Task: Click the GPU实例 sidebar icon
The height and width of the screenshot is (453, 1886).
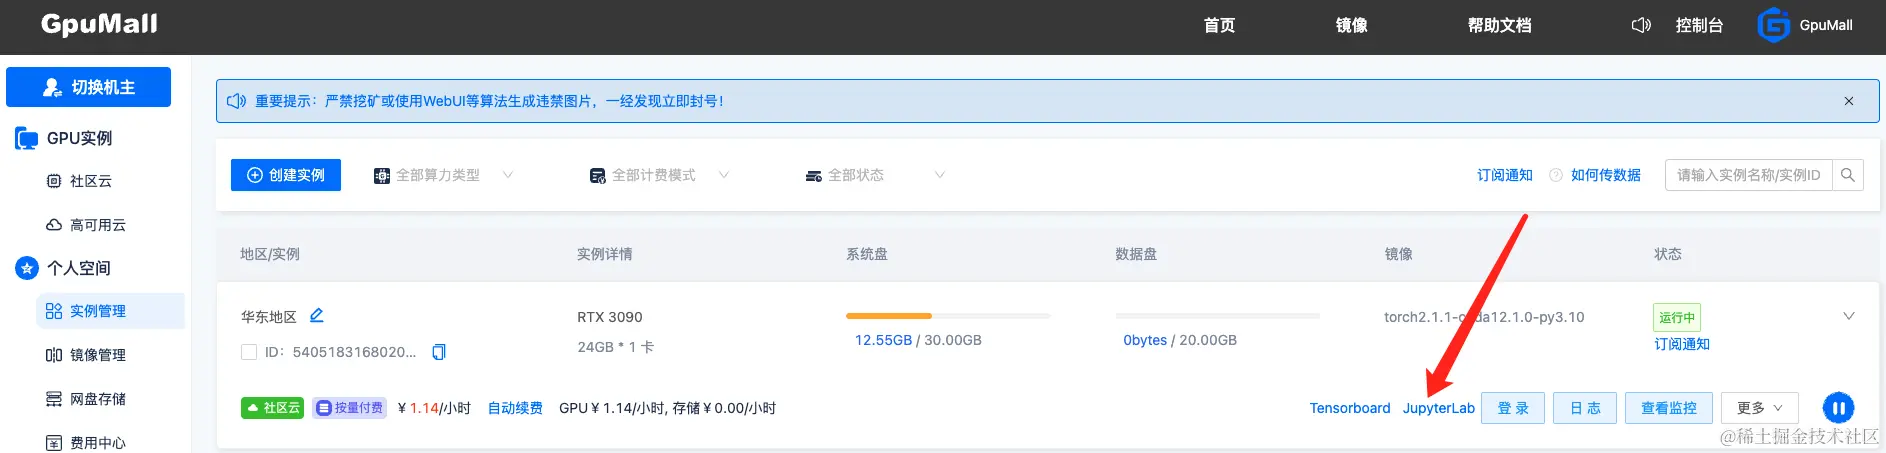Action: pos(27,138)
